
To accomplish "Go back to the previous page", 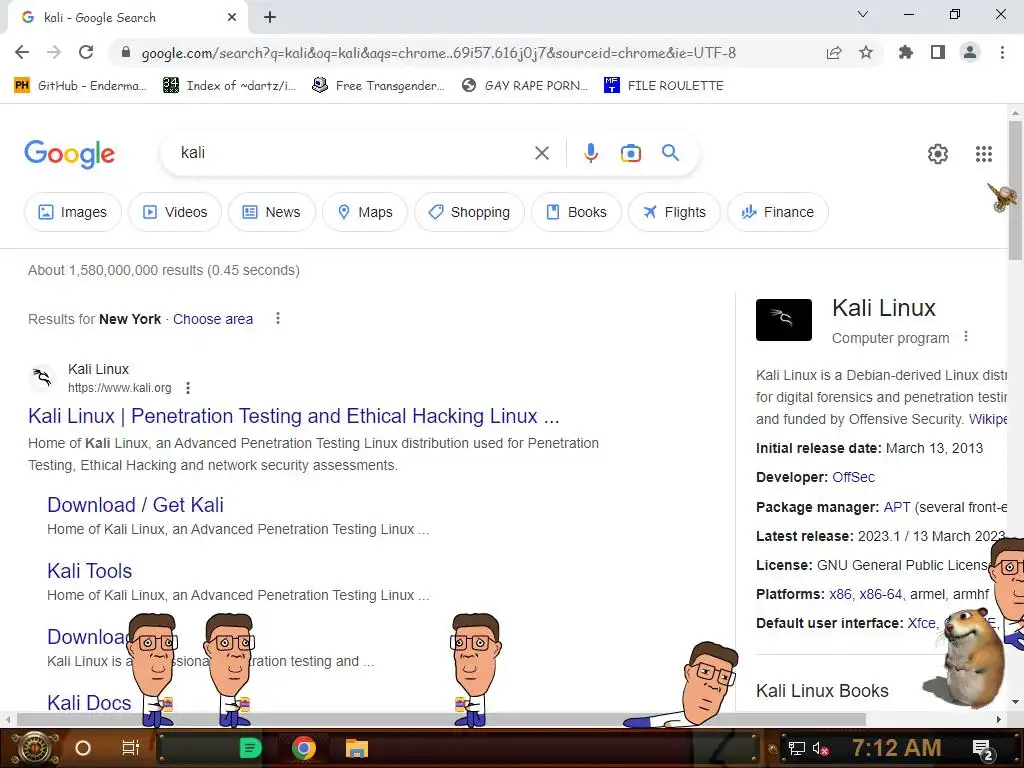I will click(x=22, y=52).
